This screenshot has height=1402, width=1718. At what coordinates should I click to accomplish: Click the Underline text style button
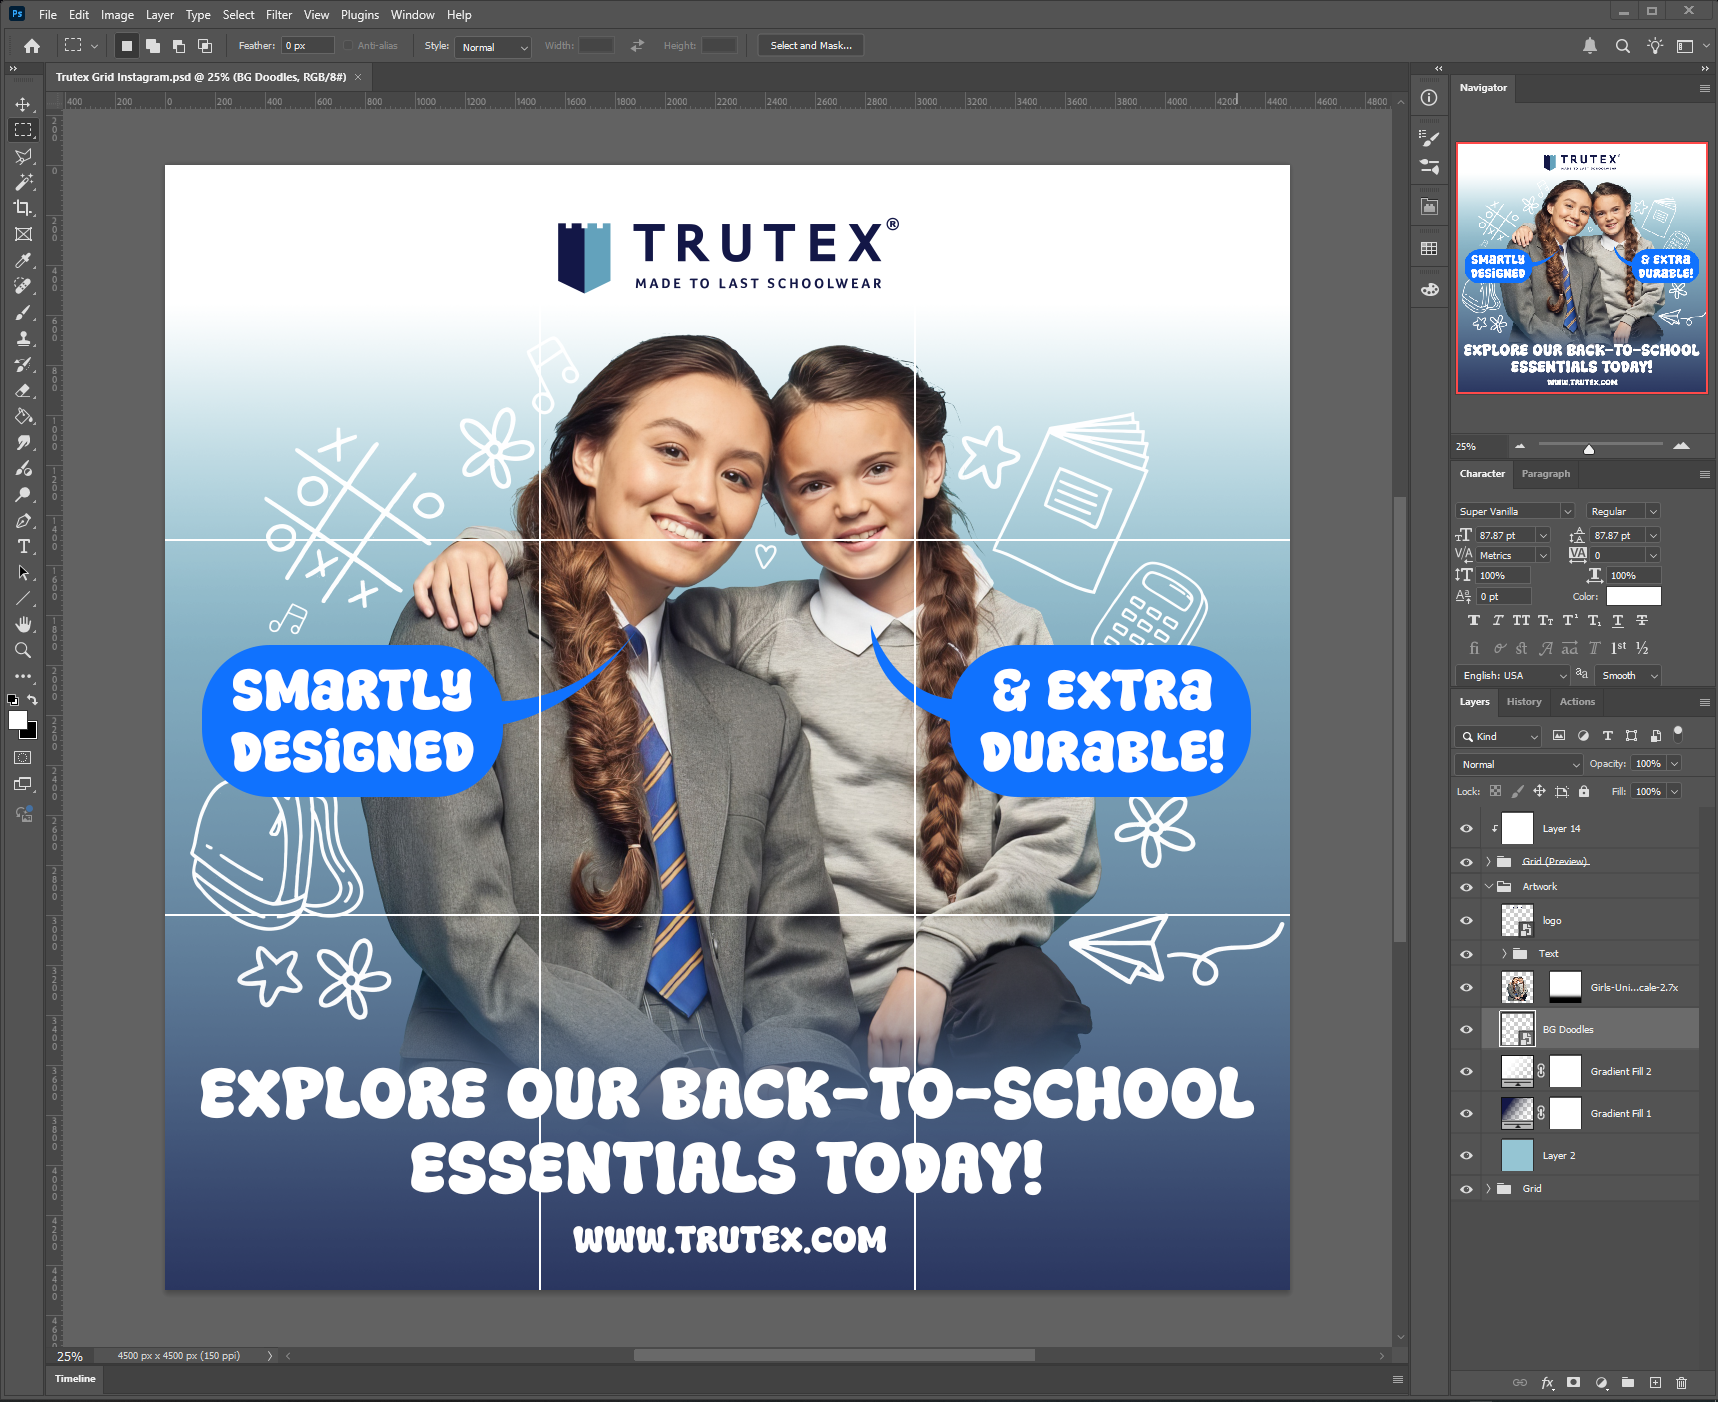[1618, 621]
